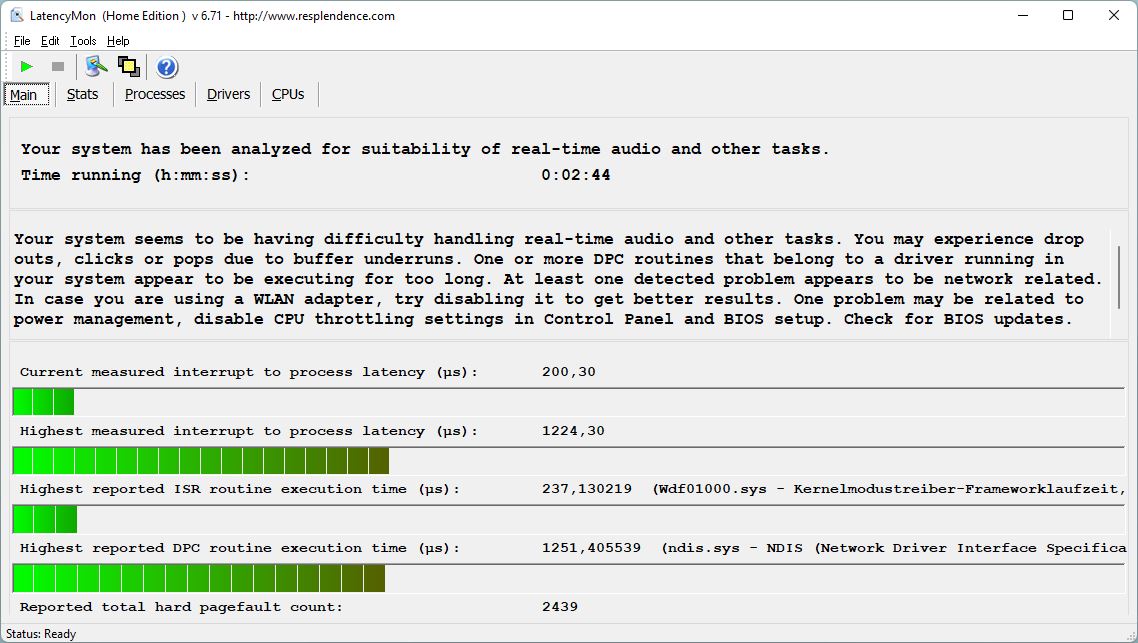Open the options icon in the toolbar

96,67
